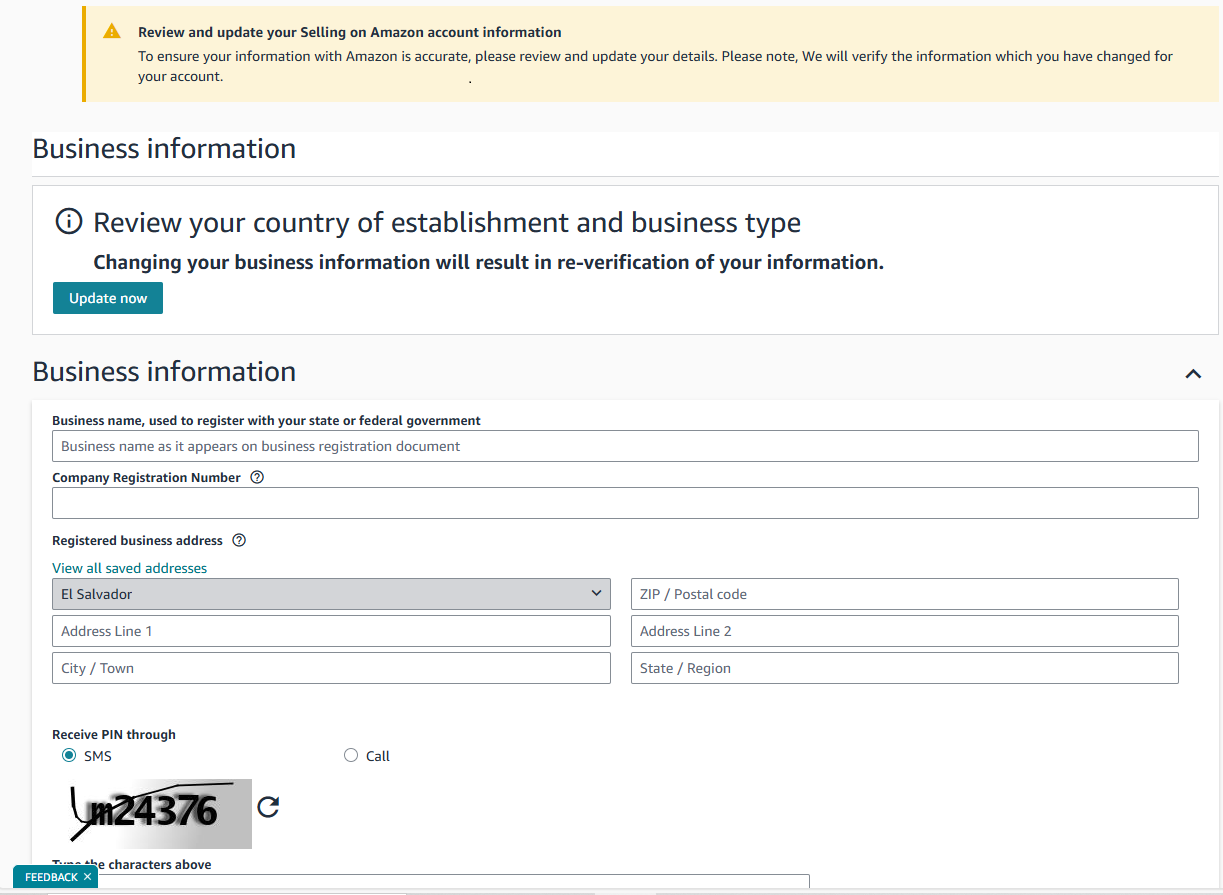This screenshot has width=1223, height=895.
Task: Select Call to receive the PIN
Action: (350, 756)
